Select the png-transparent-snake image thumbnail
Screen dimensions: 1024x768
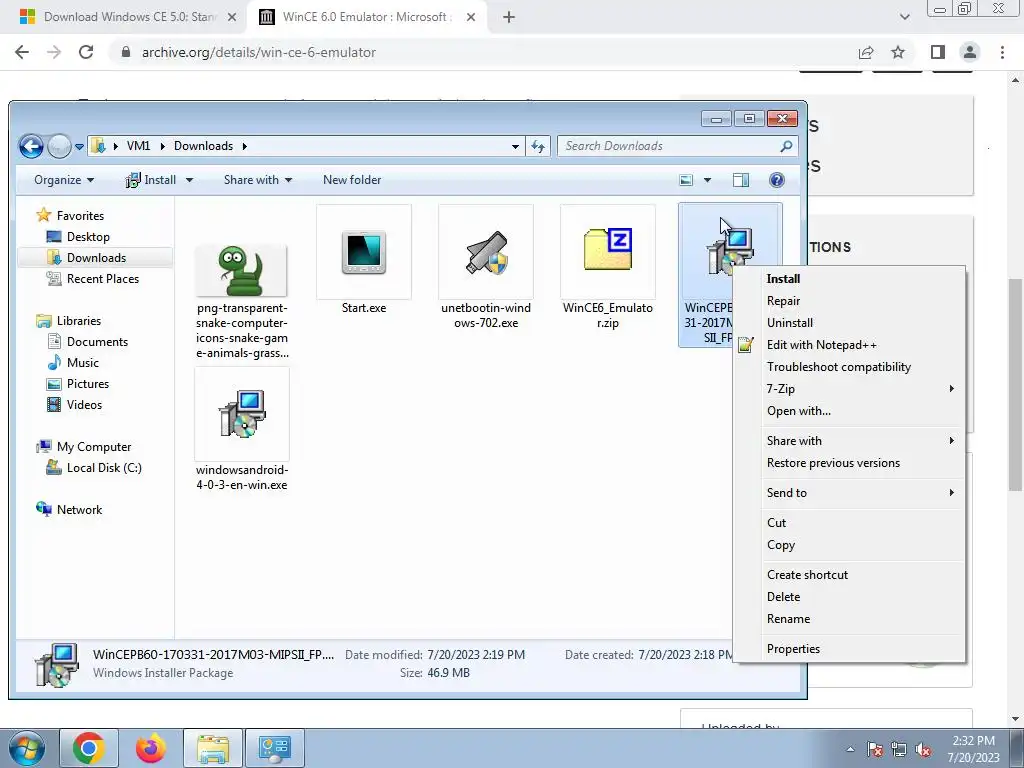click(x=242, y=270)
